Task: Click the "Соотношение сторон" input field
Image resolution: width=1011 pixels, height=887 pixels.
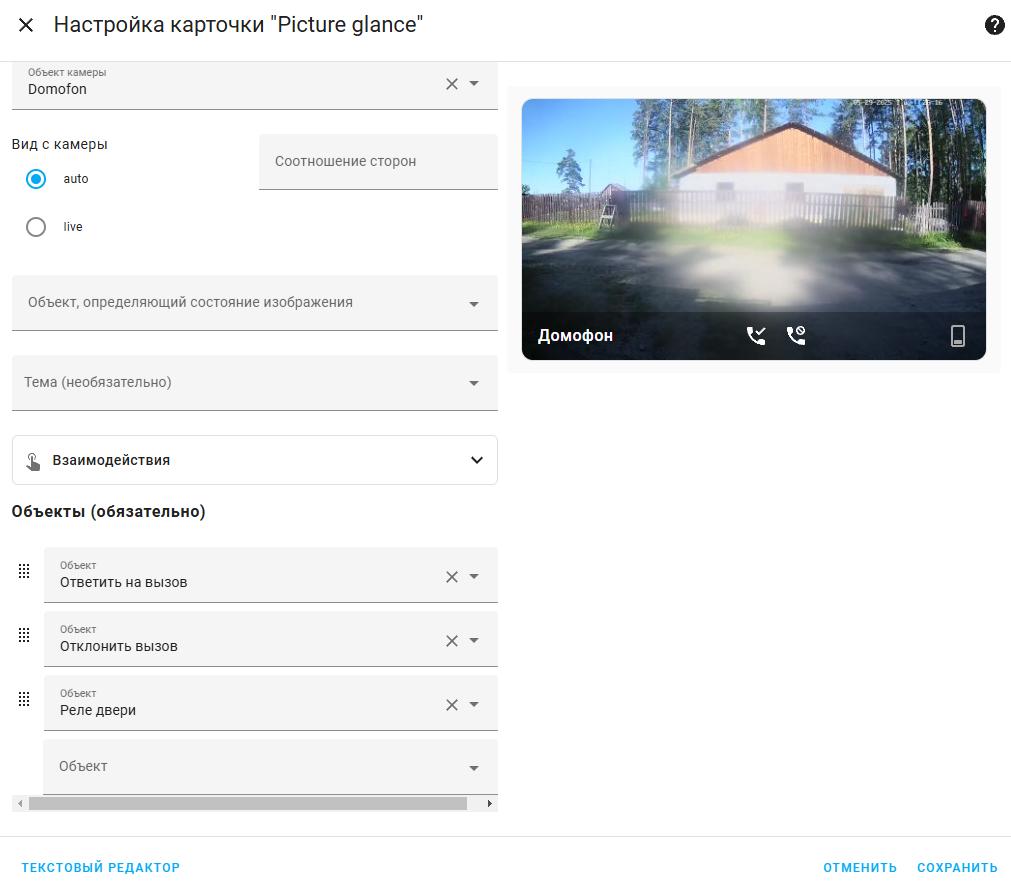Action: (378, 162)
